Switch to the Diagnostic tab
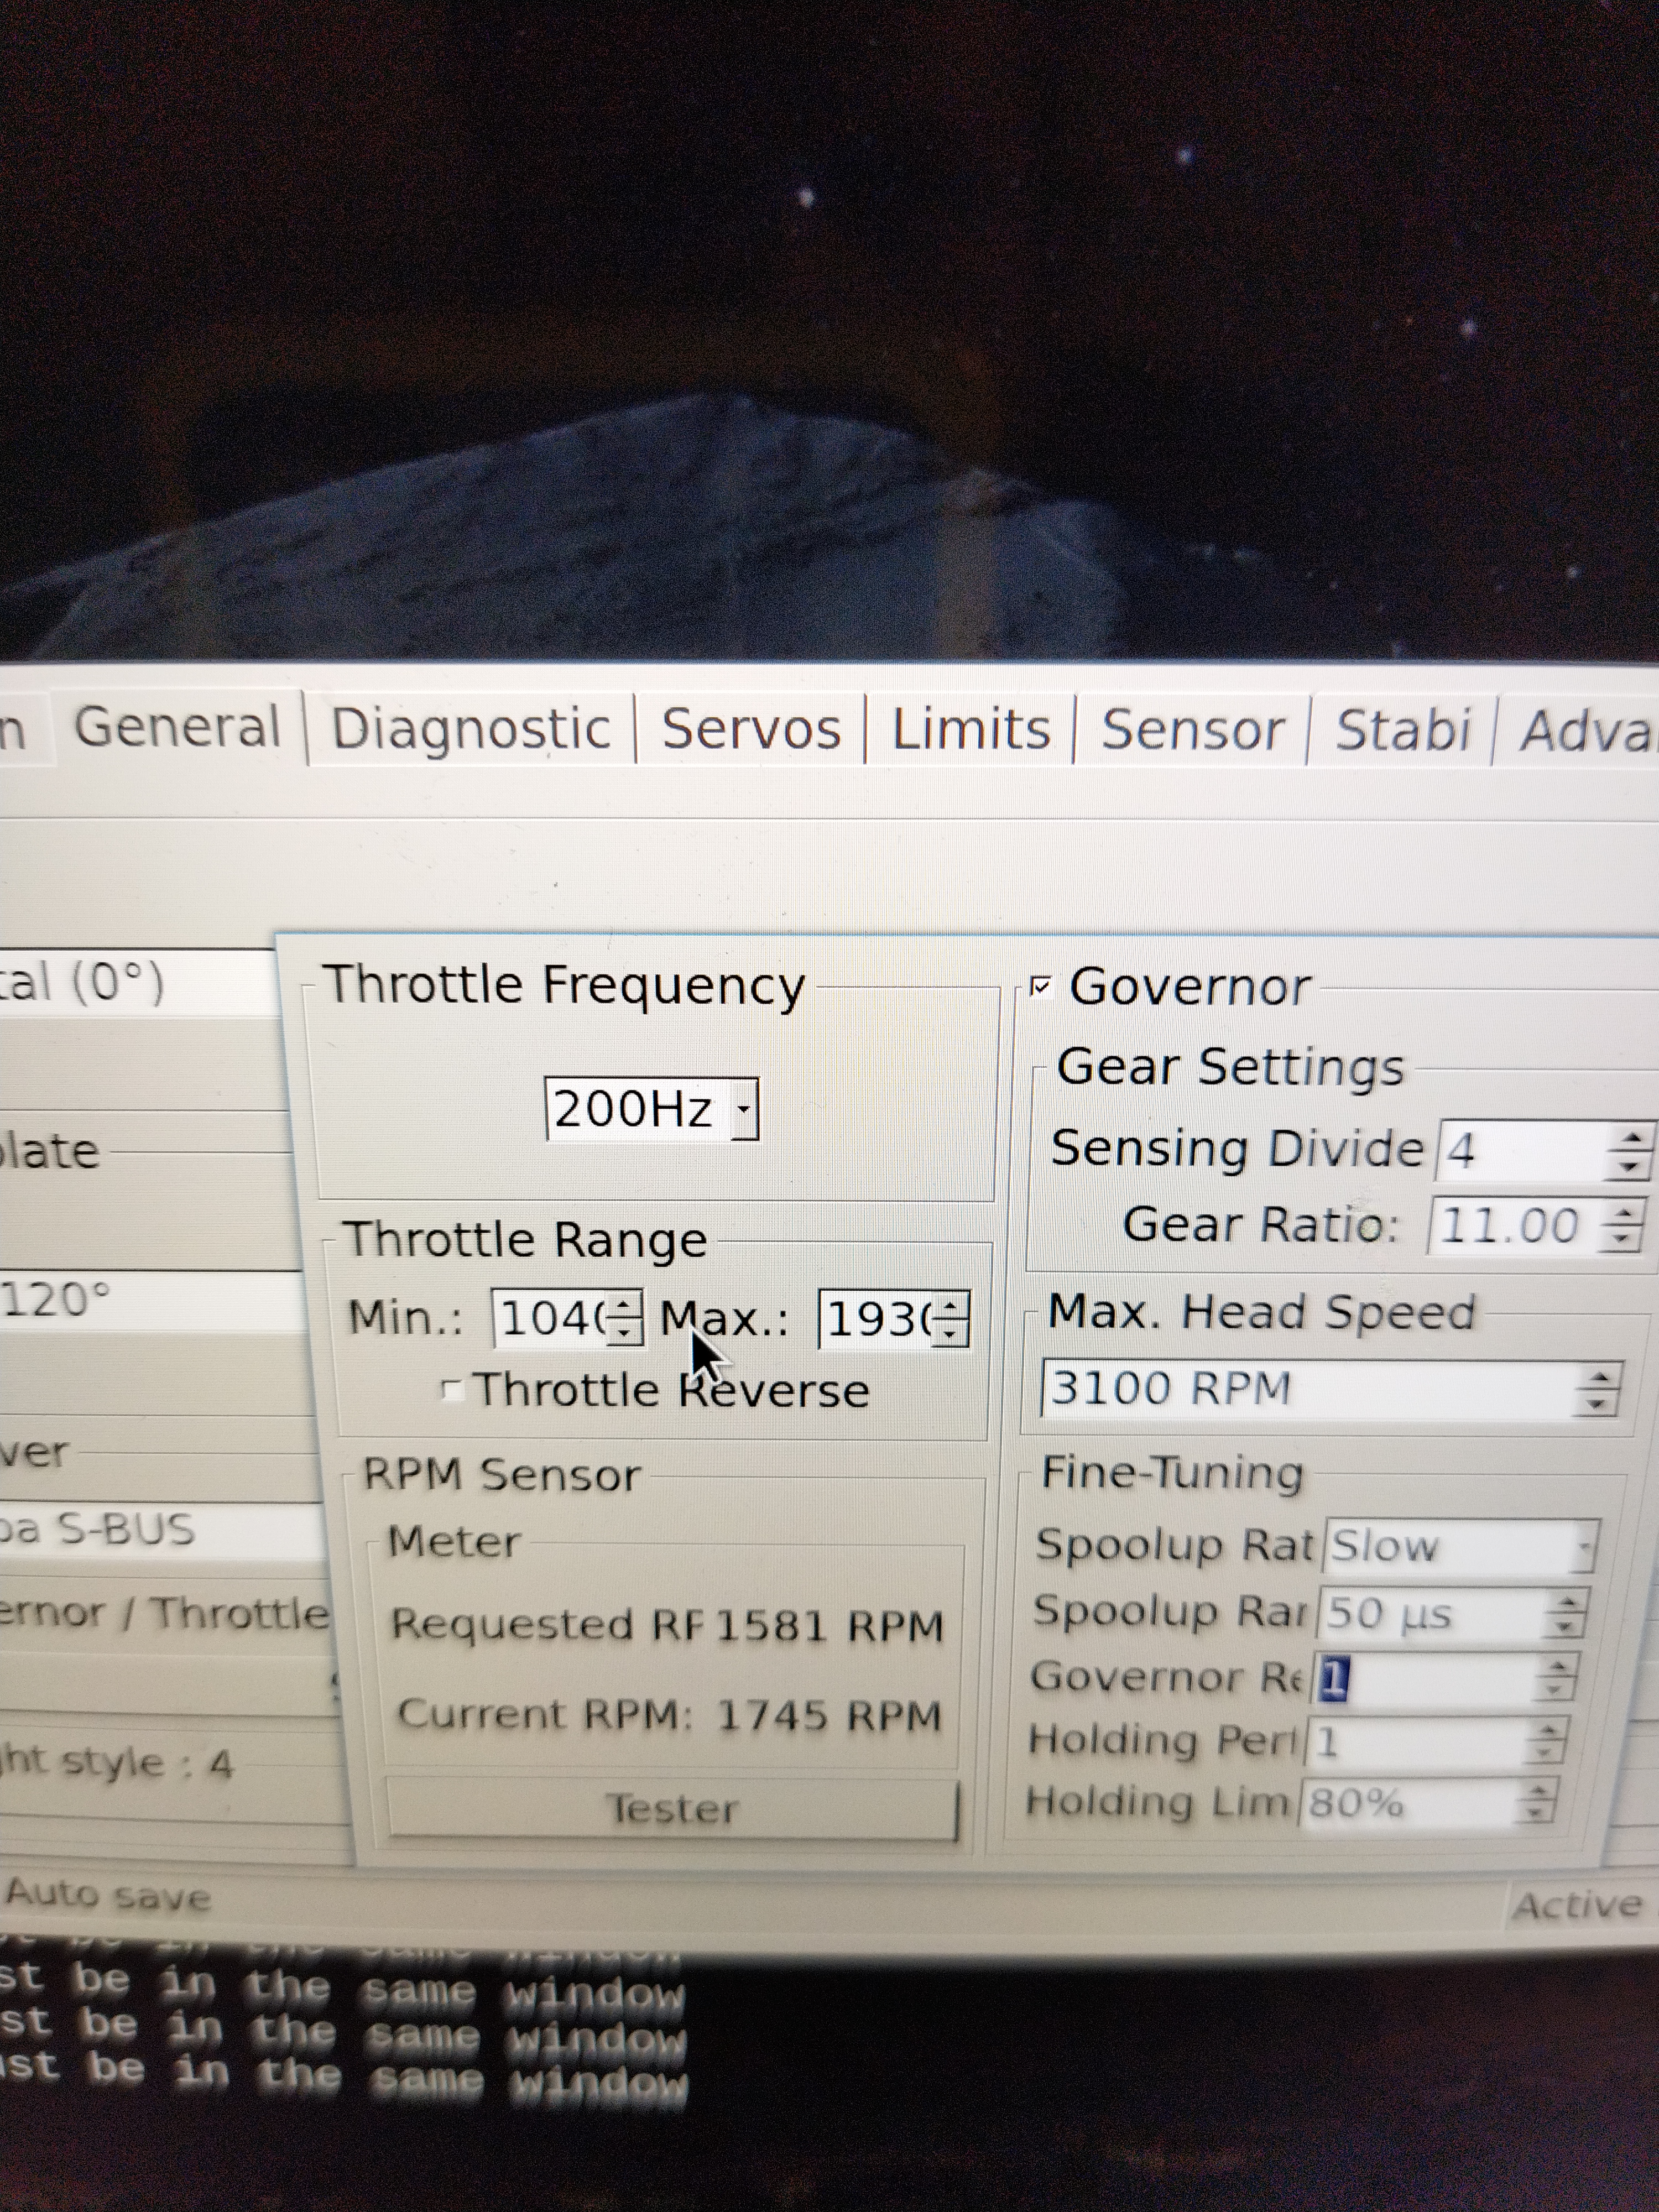Image resolution: width=1659 pixels, height=2212 pixels. (470, 728)
